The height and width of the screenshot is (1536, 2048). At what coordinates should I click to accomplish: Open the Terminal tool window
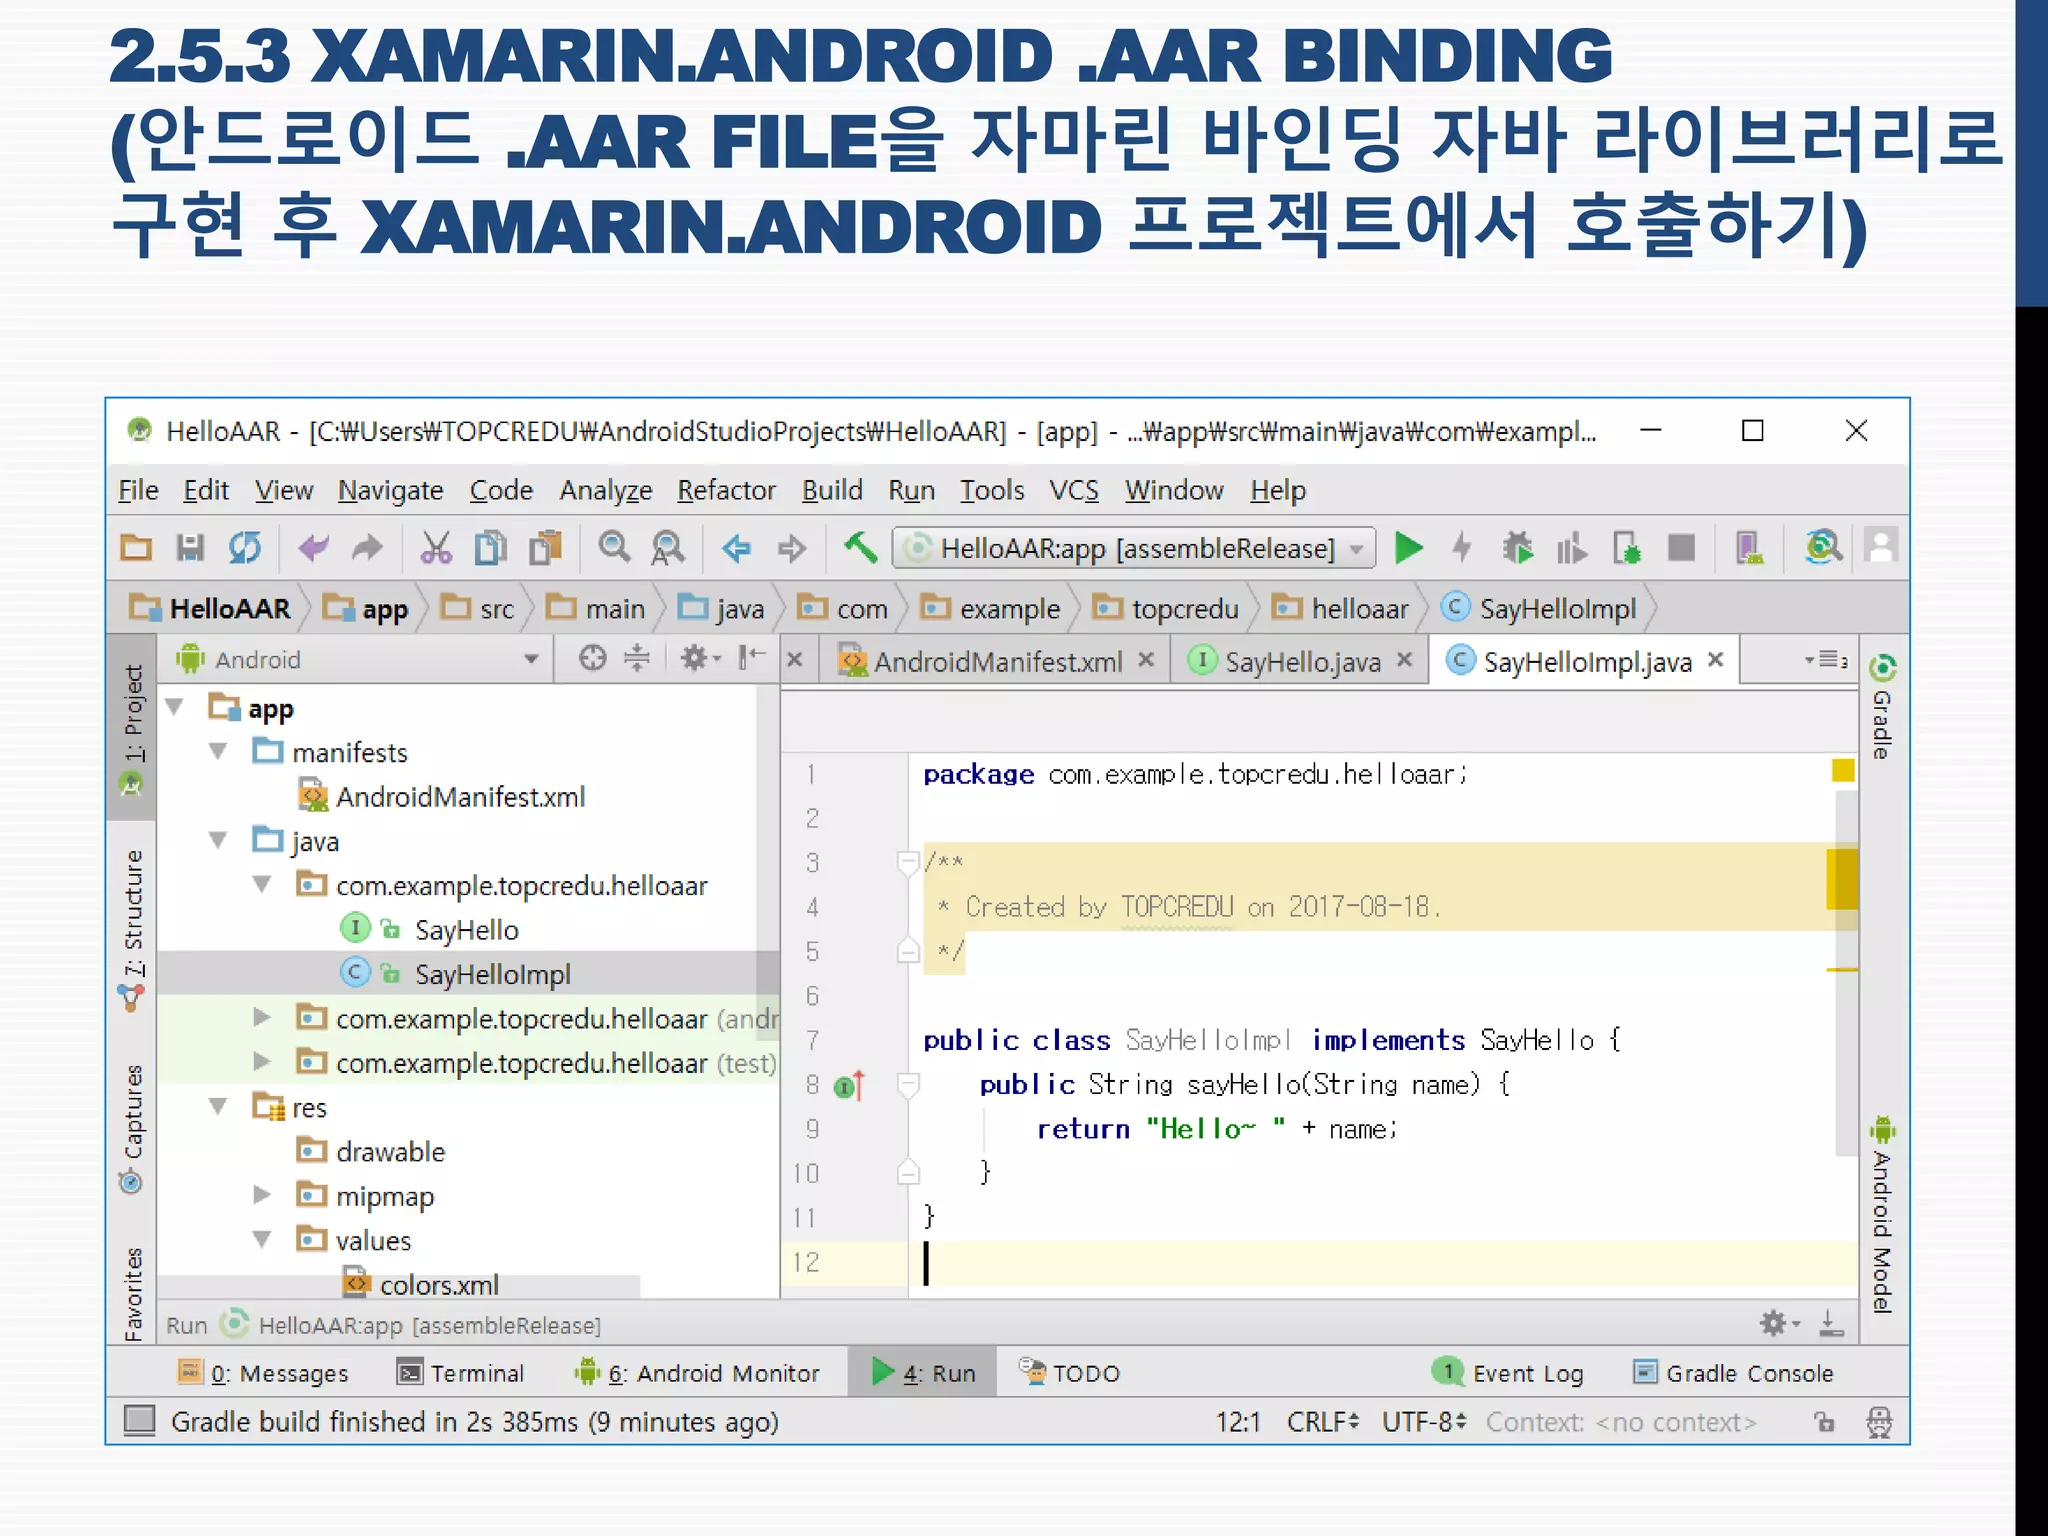click(x=461, y=1373)
